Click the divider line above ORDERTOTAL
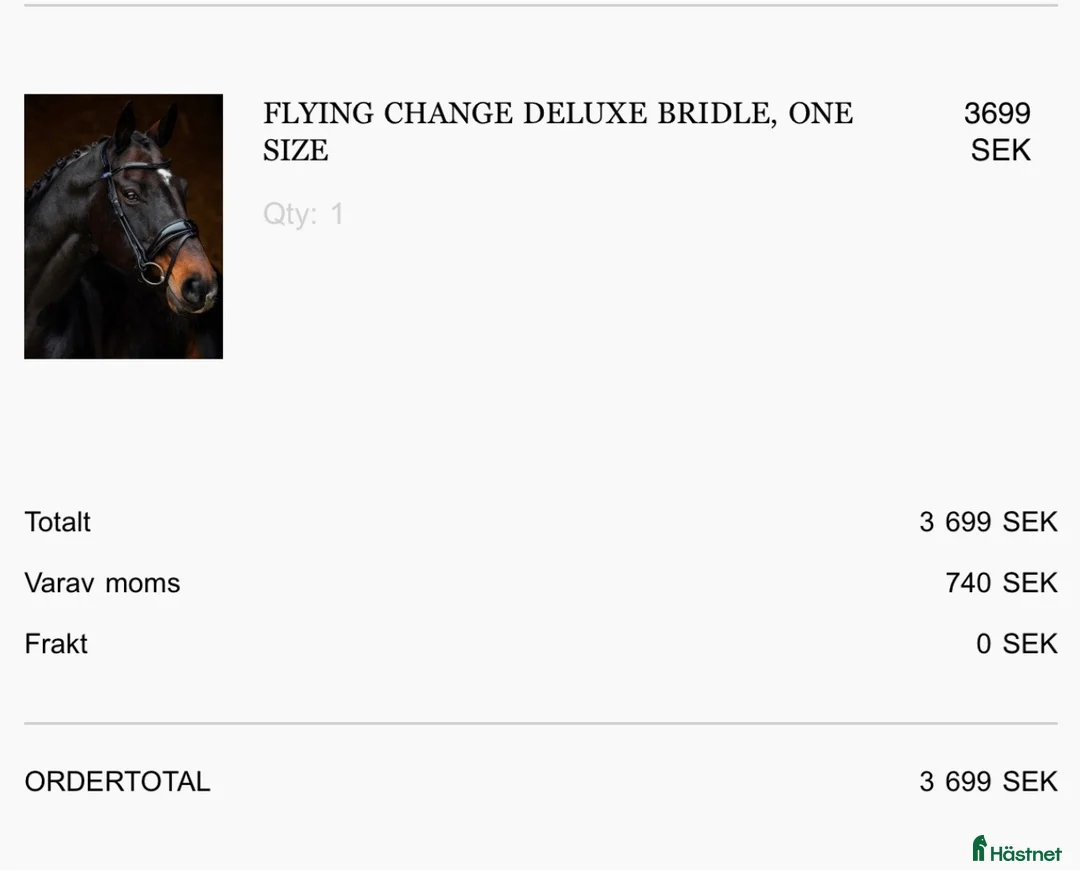 pos(540,723)
